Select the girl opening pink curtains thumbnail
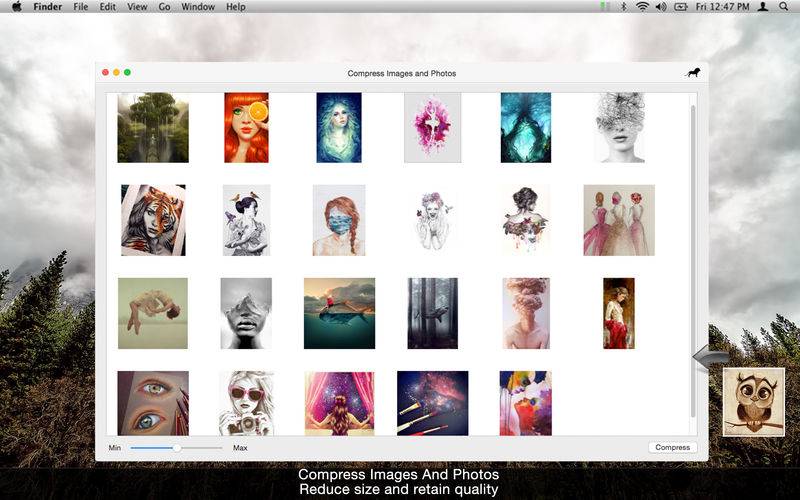The width and height of the screenshot is (800, 500). (339, 403)
